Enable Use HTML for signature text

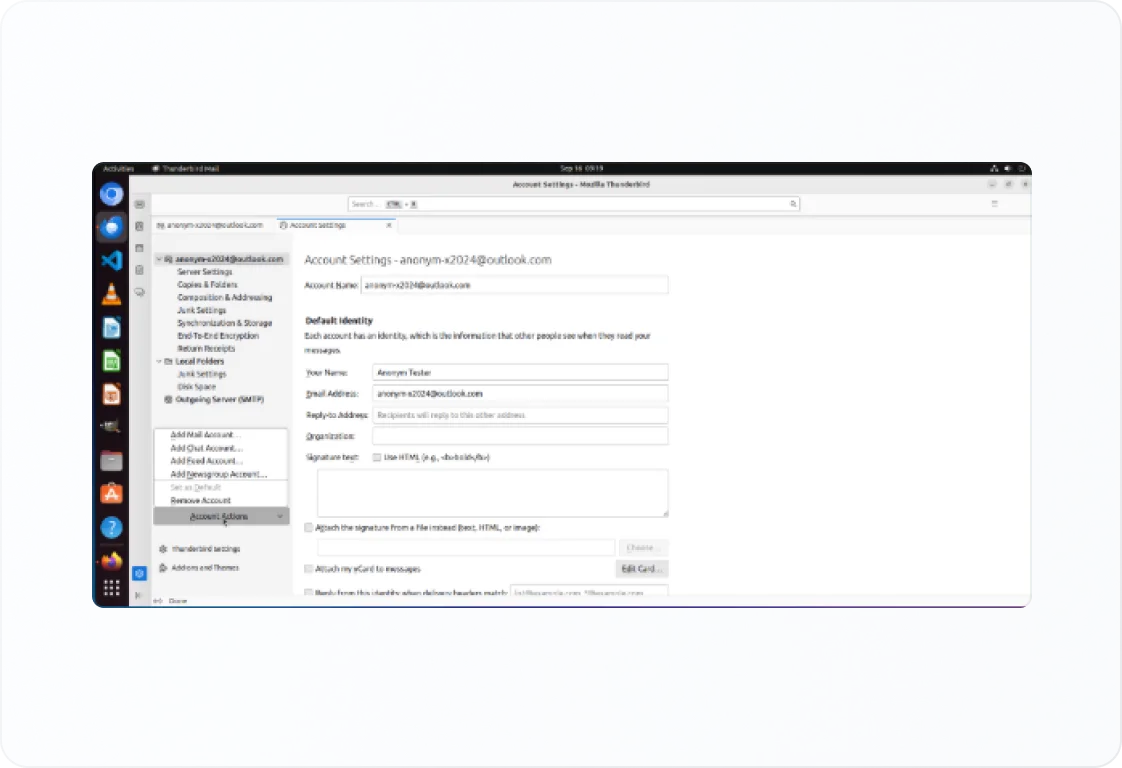(x=376, y=457)
